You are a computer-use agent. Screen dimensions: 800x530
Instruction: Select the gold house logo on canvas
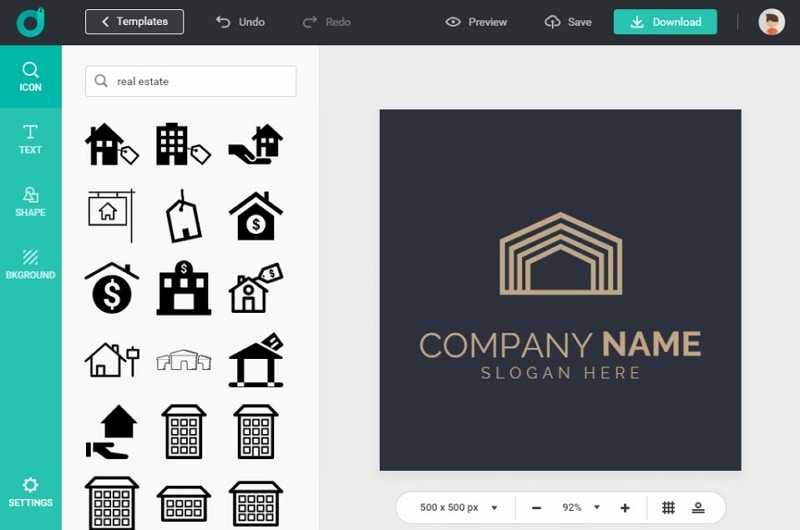[x=561, y=254]
